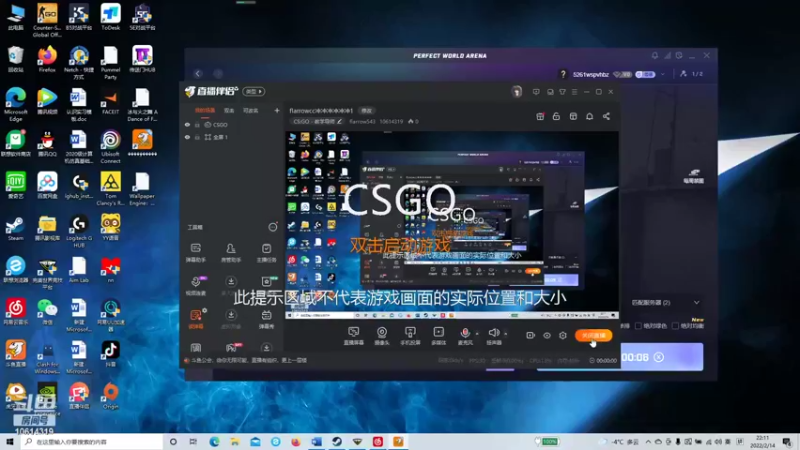
Task: Add a new scene with plus icon
Action: click(x=277, y=110)
